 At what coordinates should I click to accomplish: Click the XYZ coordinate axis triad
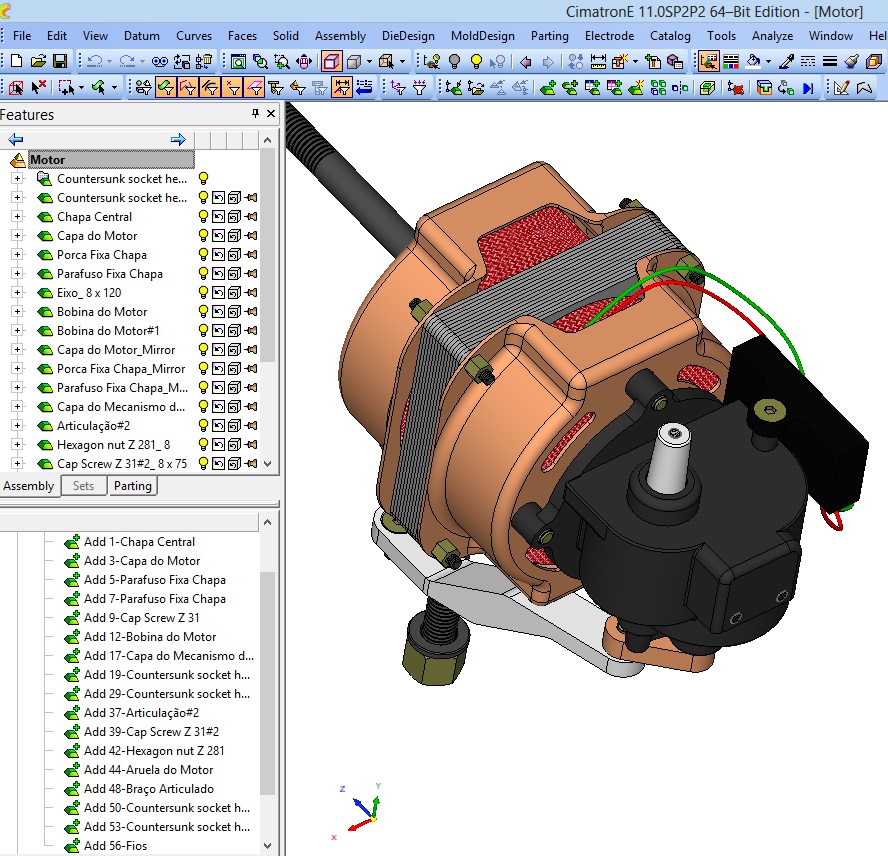361,811
